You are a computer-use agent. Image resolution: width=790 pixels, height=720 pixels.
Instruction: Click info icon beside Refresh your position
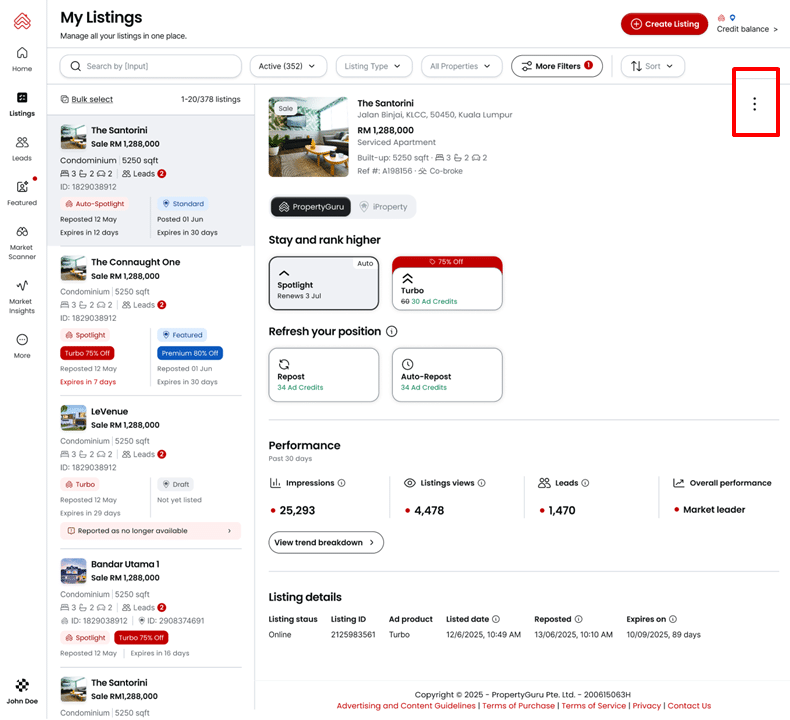pos(392,331)
